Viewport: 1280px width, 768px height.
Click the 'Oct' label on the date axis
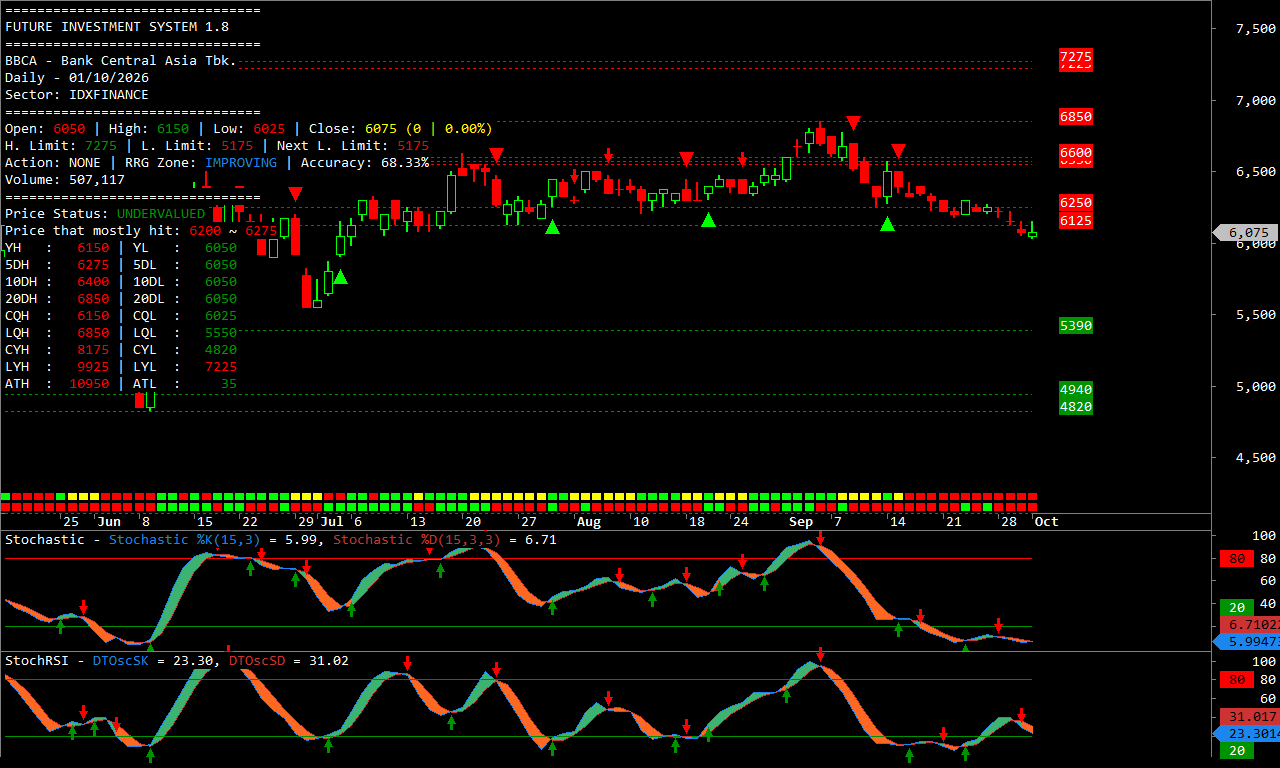(x=1046, y=522)
